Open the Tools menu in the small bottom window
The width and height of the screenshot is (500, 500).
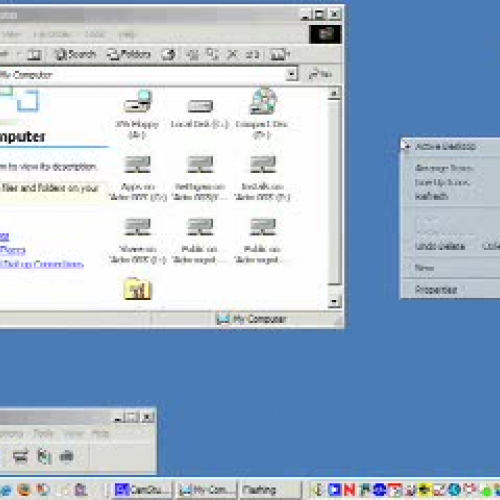(x=44, y=433)
